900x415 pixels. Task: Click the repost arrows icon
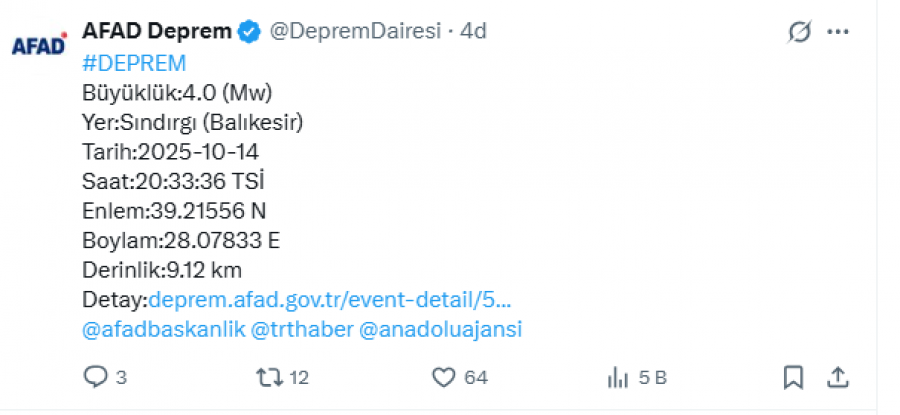(268, 377)
